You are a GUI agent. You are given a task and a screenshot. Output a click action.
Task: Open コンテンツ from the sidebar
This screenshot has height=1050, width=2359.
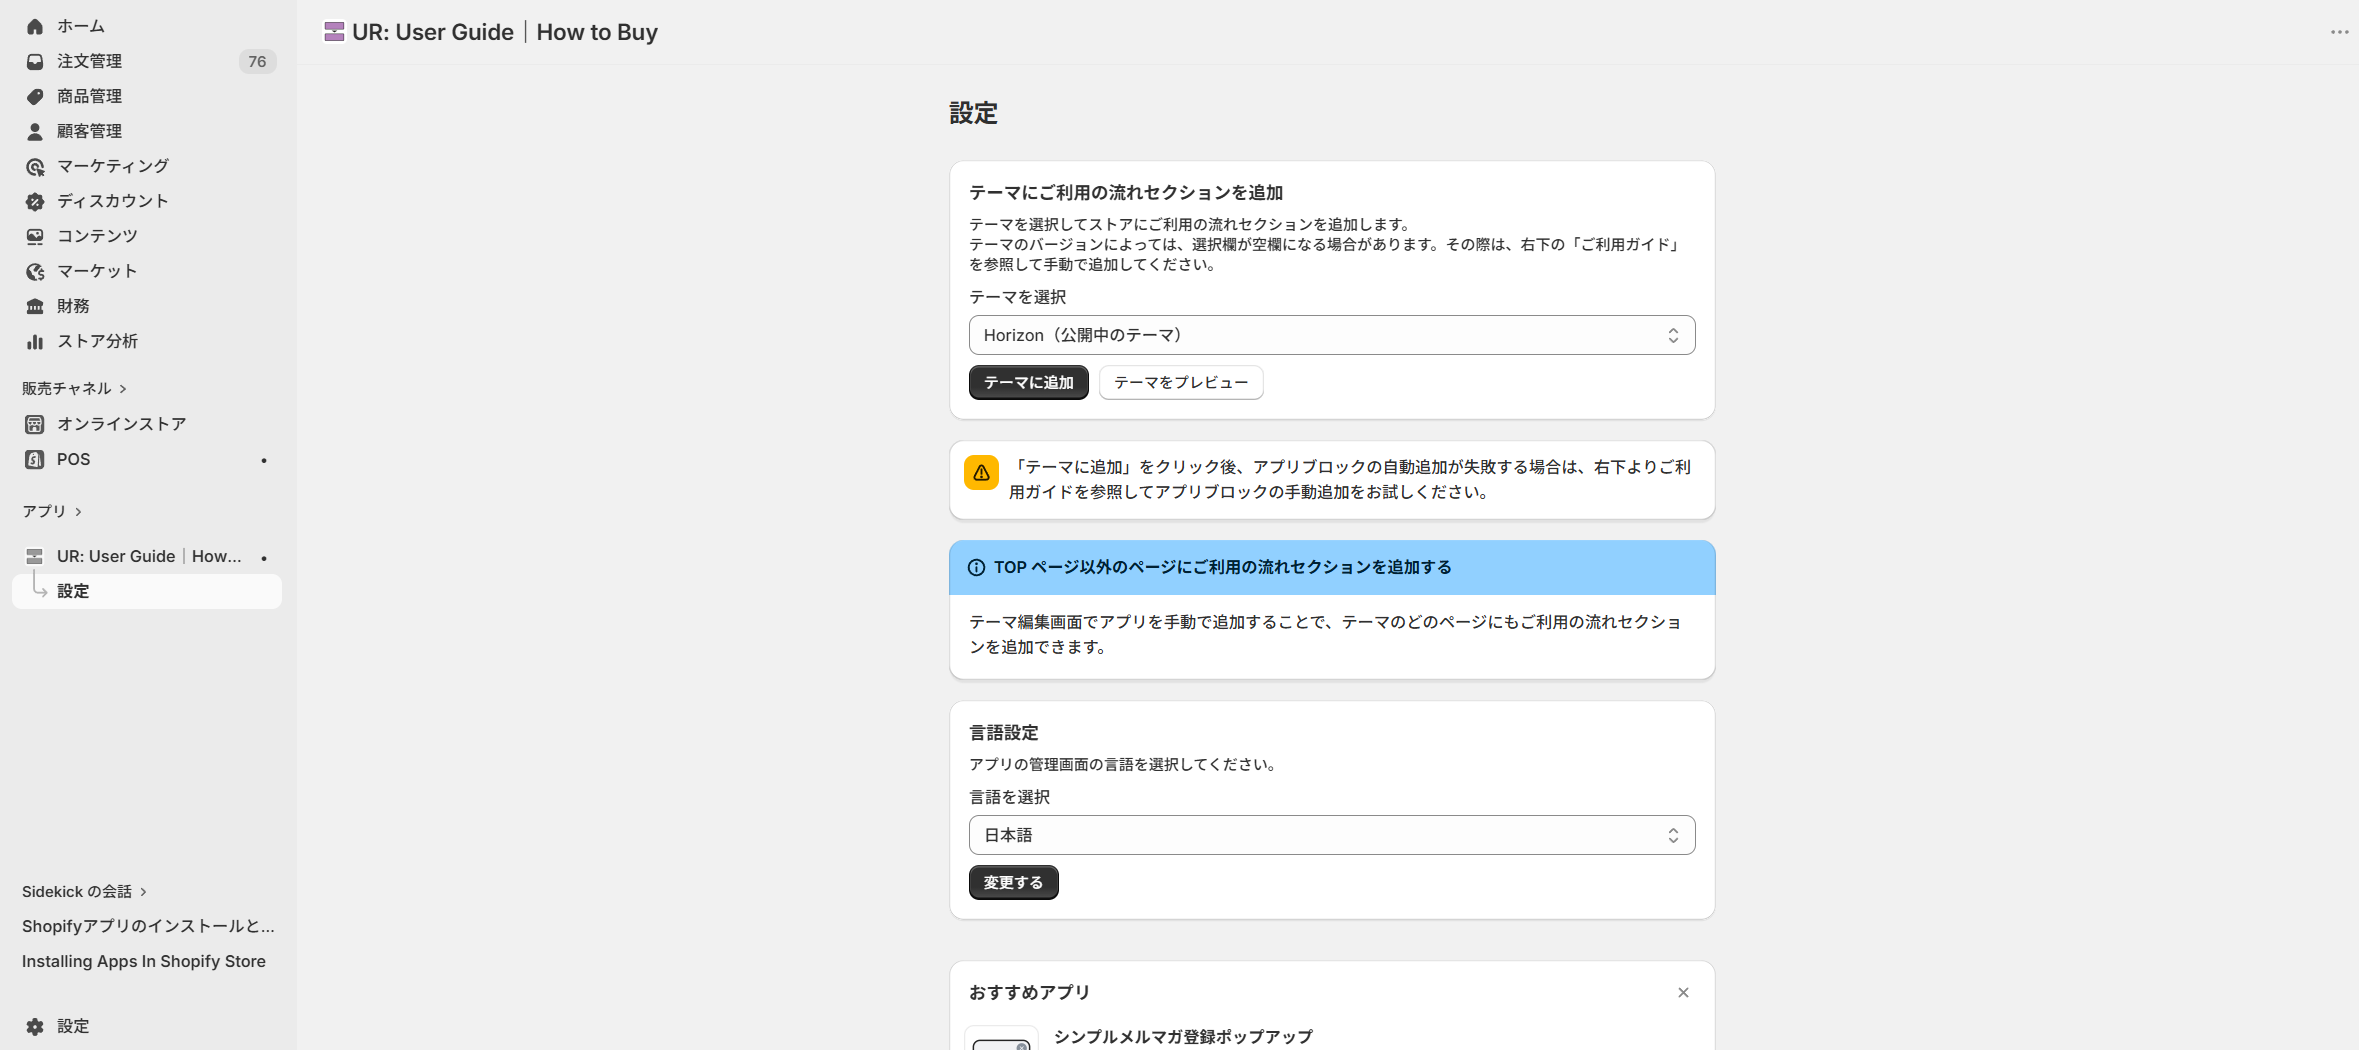(x=97, y=236)
